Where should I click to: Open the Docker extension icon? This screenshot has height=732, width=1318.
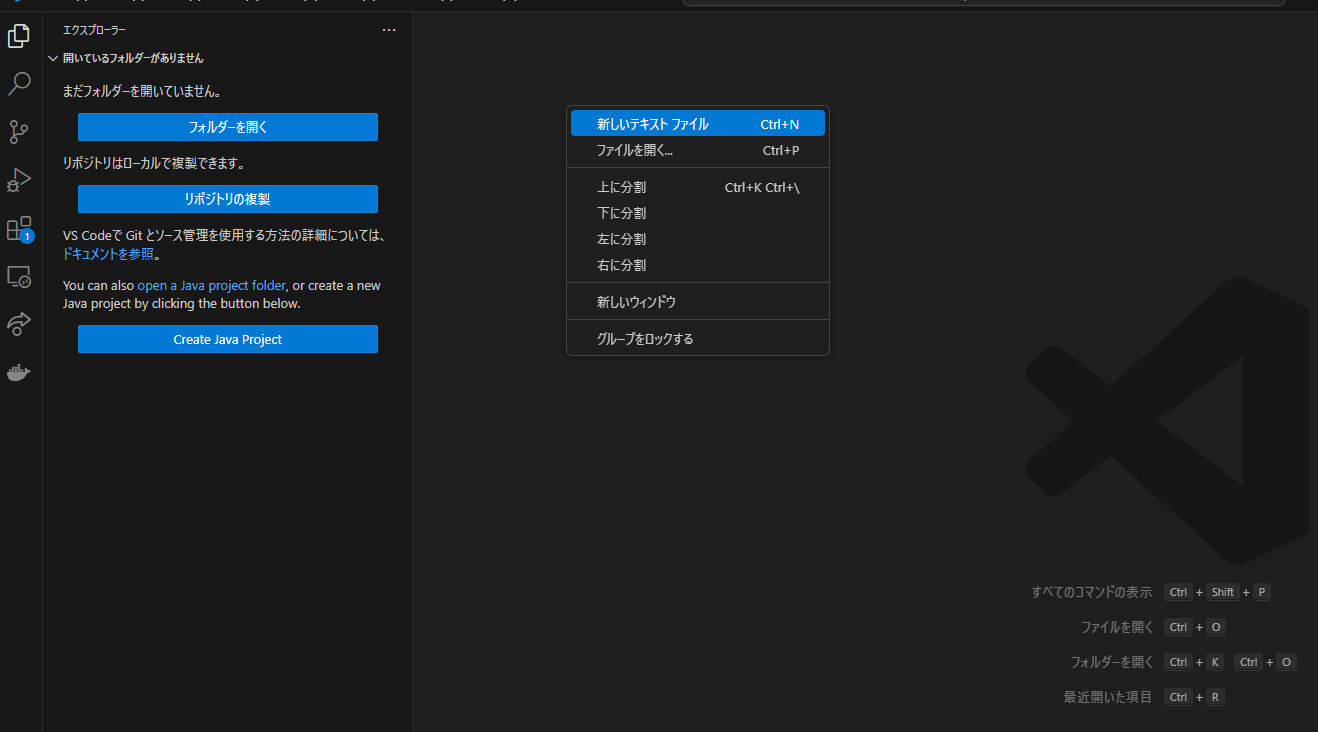click(x=19, y=372)
